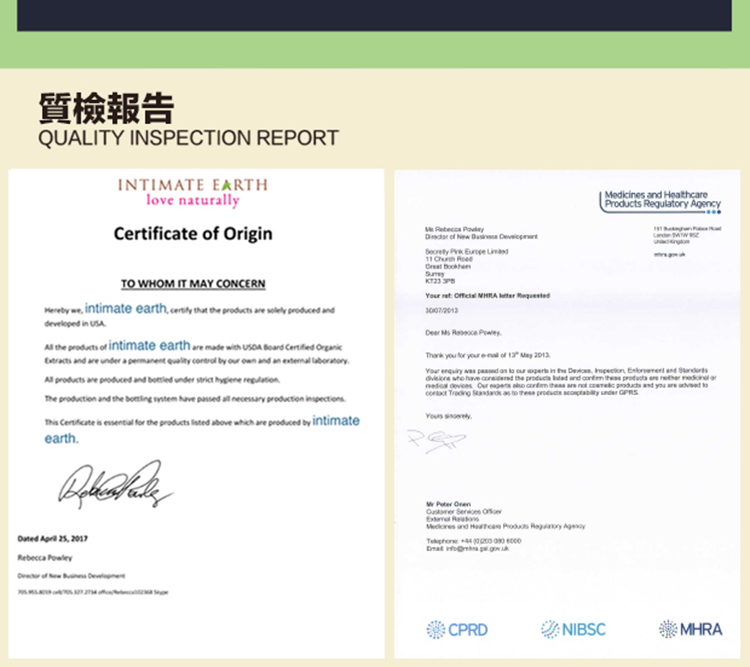Image resolution: width=750 pixels, height=667 pixels.
Task: Click the MHRA logo at bottom right
Action: pos(690,629)
